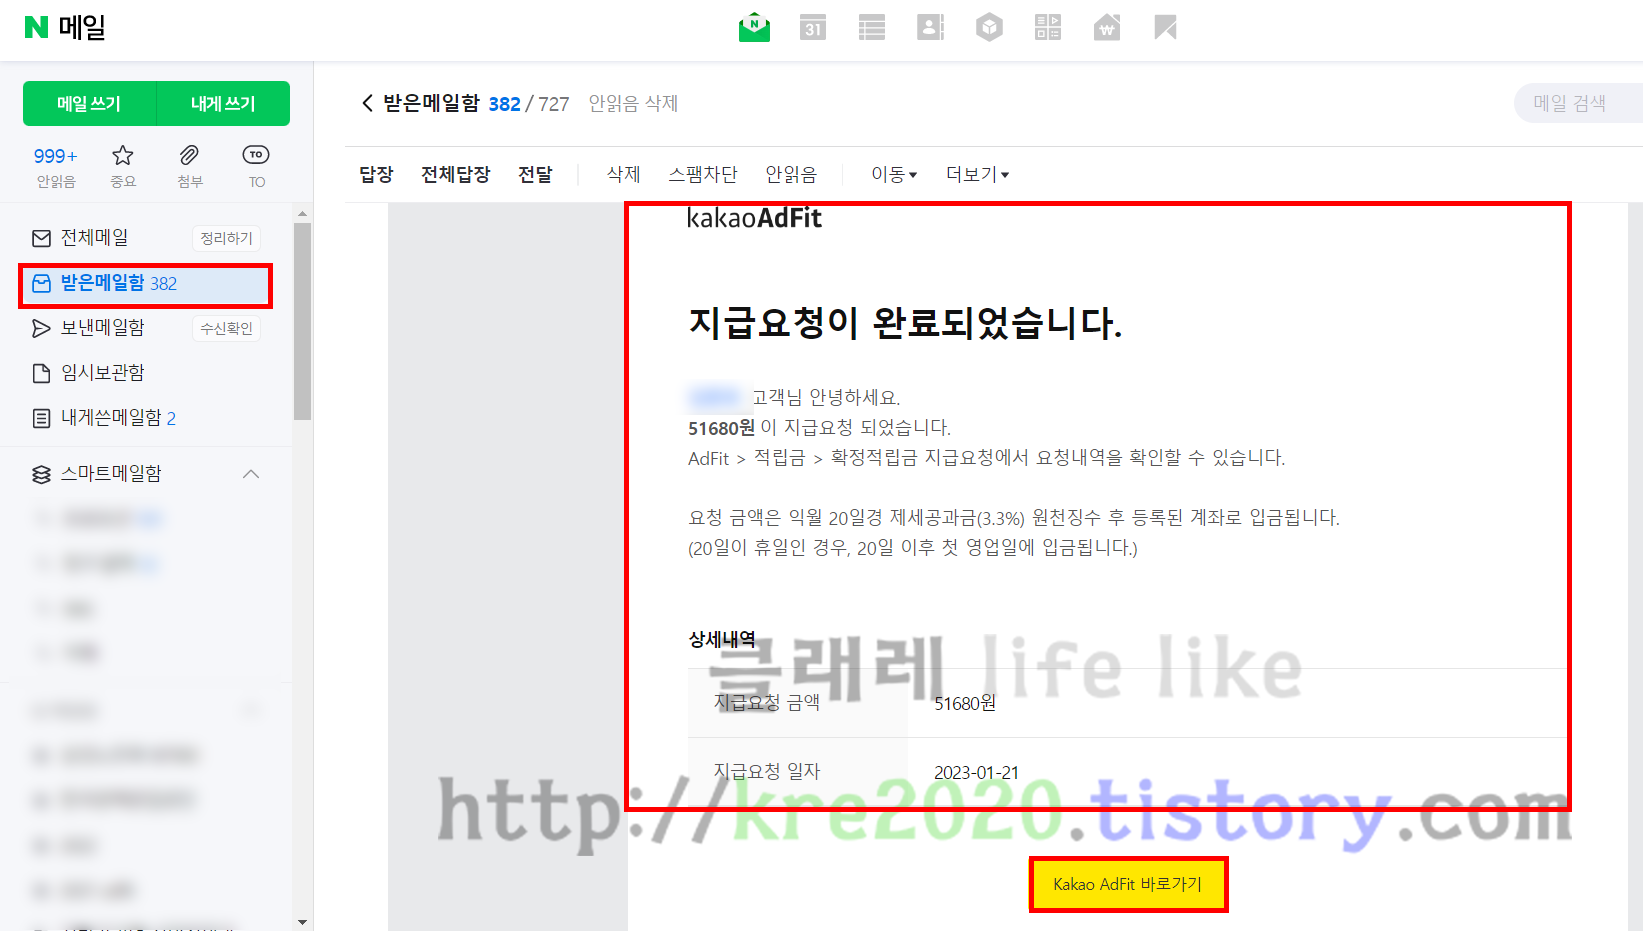Image resolution: width=1643 pixels, height=931 pixels.
Task: Click the green mail envelope icon
Action: pos(754,27)
